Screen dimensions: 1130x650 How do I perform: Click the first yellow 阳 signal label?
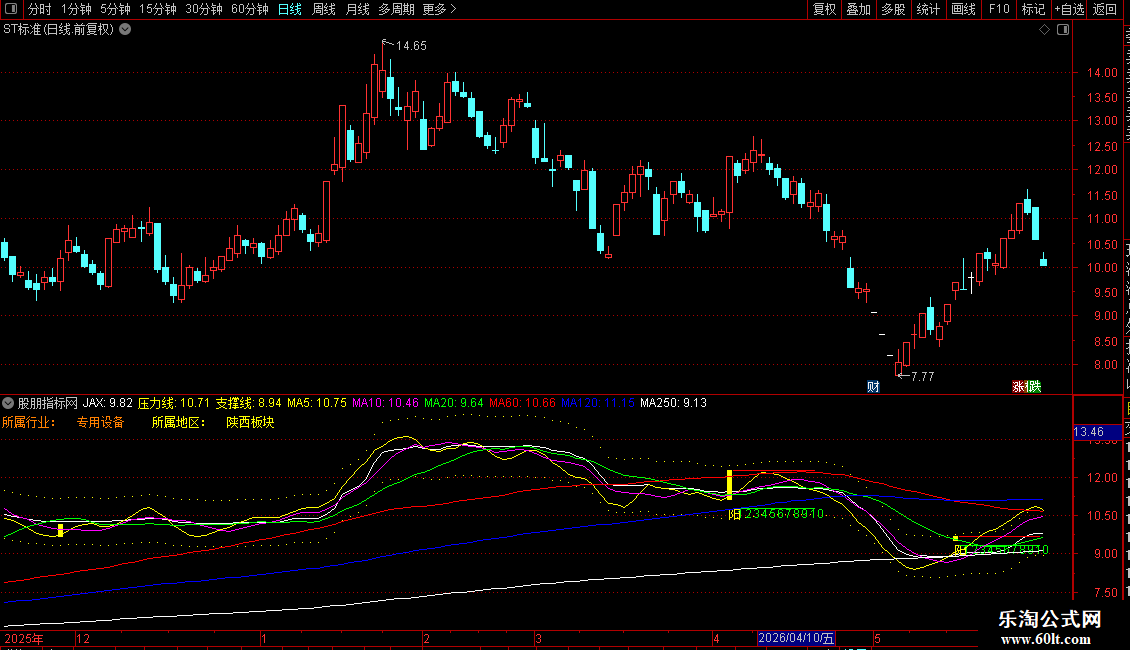click(x=734, y=515)
